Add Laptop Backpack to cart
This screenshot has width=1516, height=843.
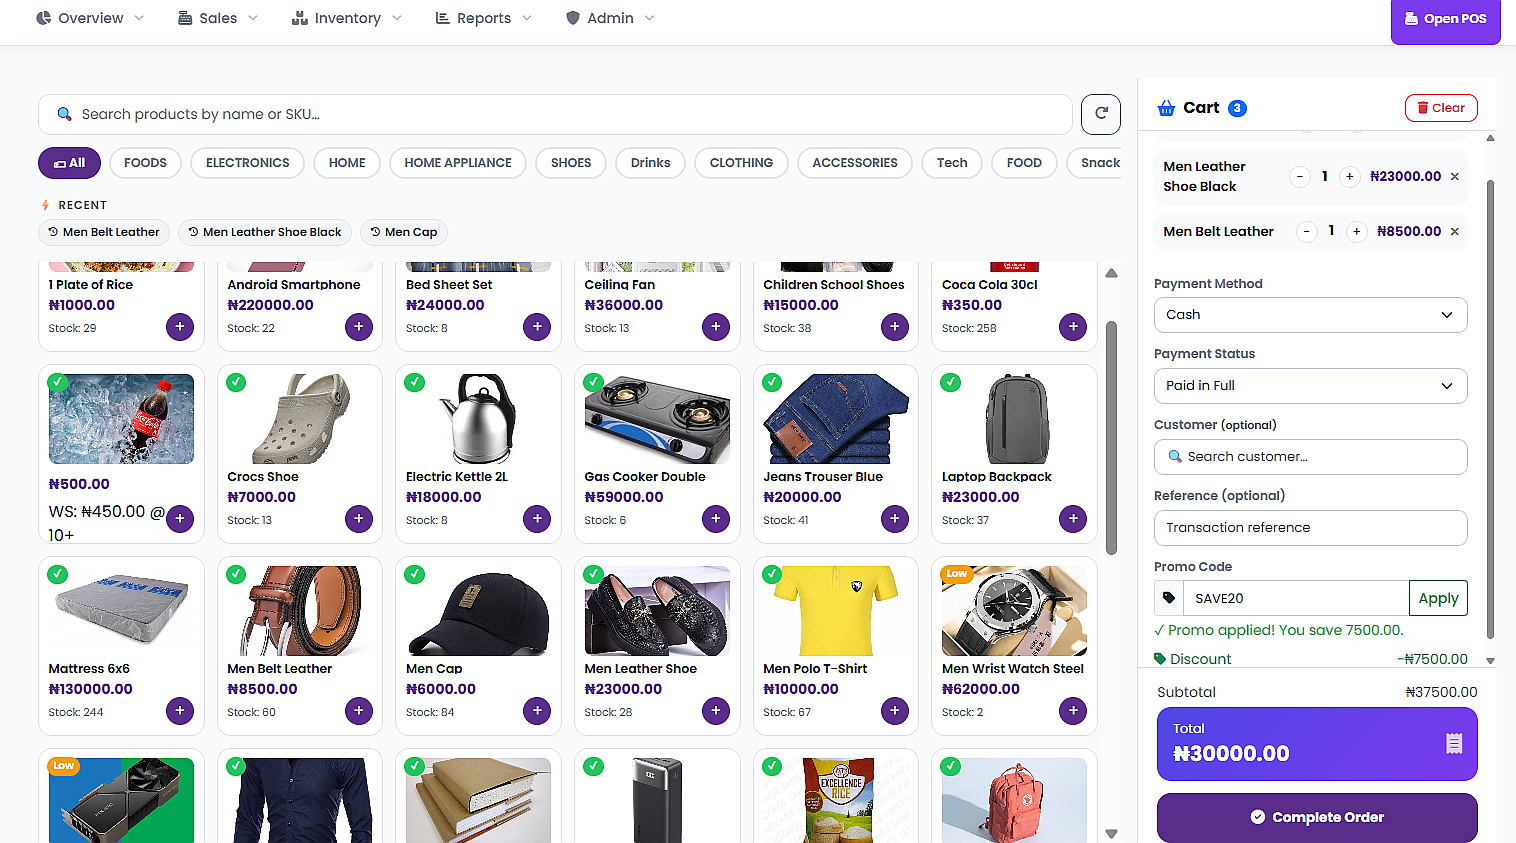click(x=1073, y=519)
